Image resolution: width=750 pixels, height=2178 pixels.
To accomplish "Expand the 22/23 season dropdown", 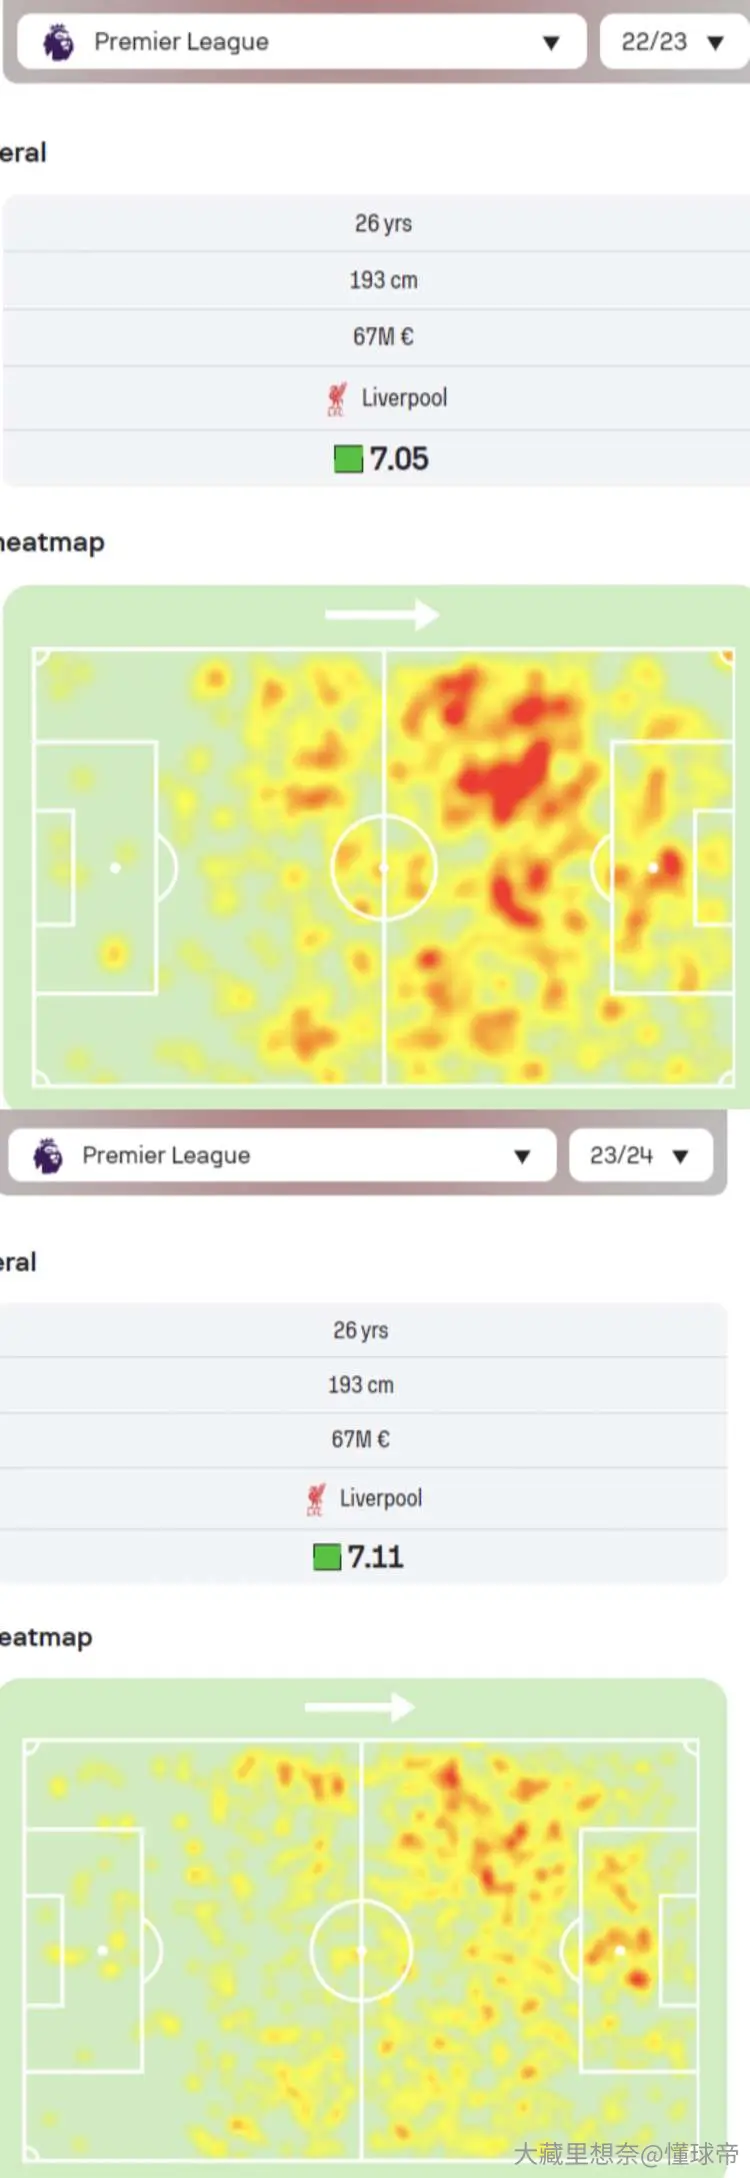I will tap(674, 42).
